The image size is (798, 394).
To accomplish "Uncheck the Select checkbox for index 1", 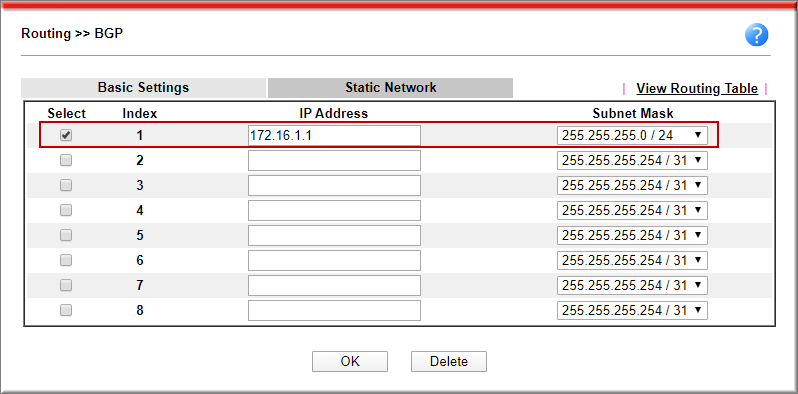I will click(x=66, y=135).
